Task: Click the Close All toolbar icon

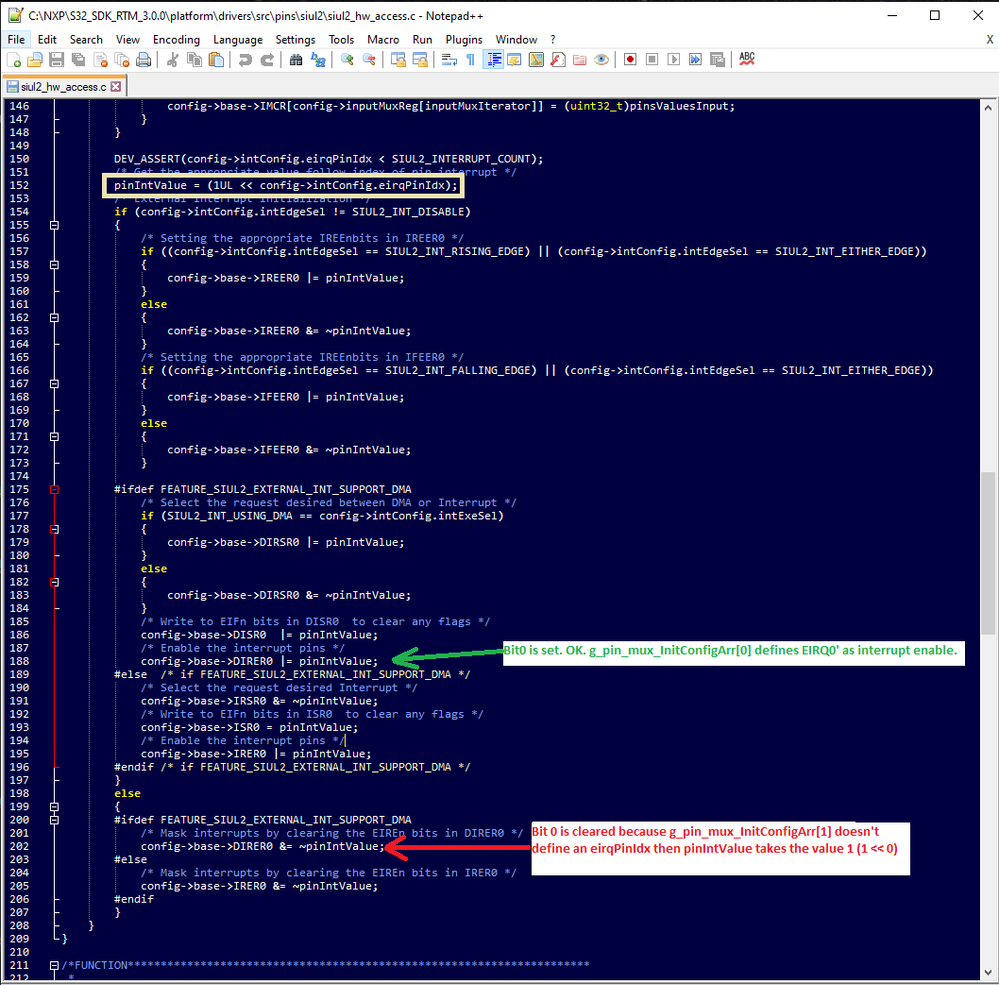Action: pos(122,60)
